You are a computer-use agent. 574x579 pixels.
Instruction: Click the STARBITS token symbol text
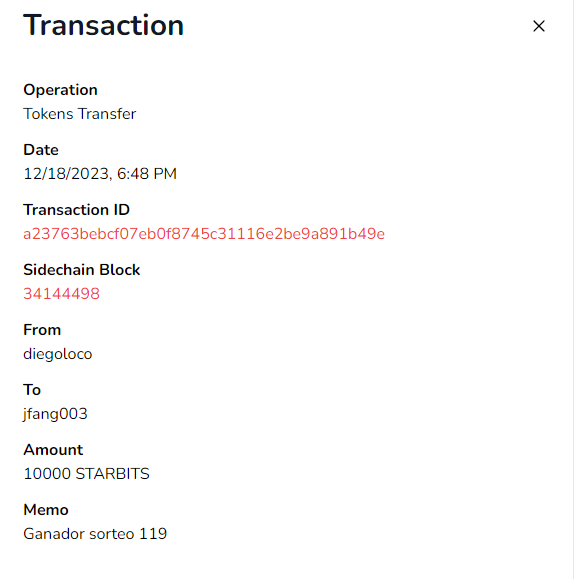click(x=112, y=474)
